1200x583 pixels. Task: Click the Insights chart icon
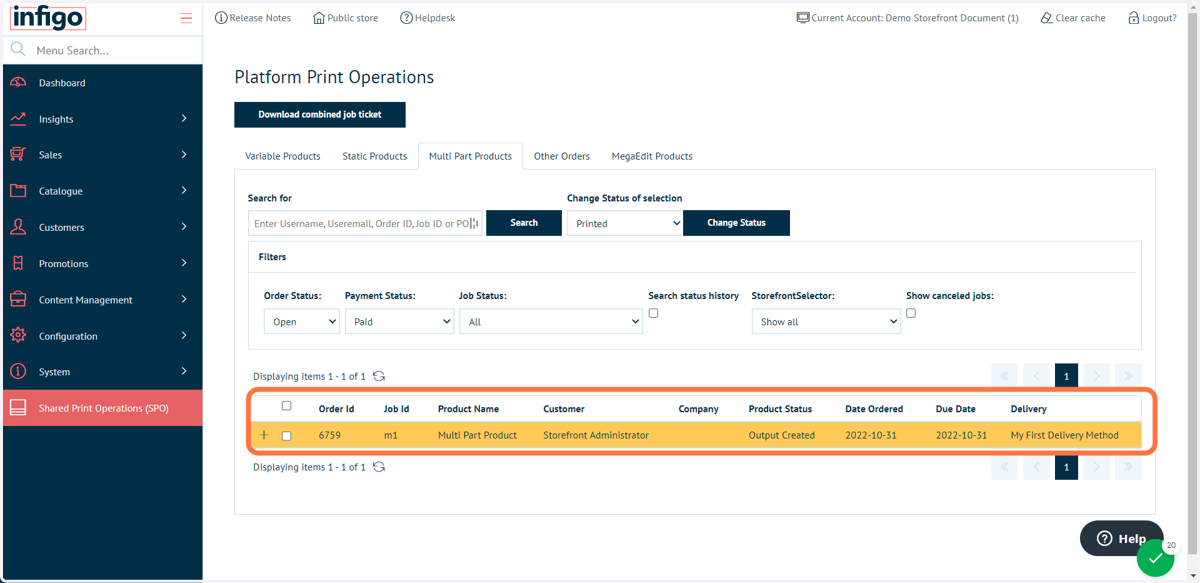[18, 119]
